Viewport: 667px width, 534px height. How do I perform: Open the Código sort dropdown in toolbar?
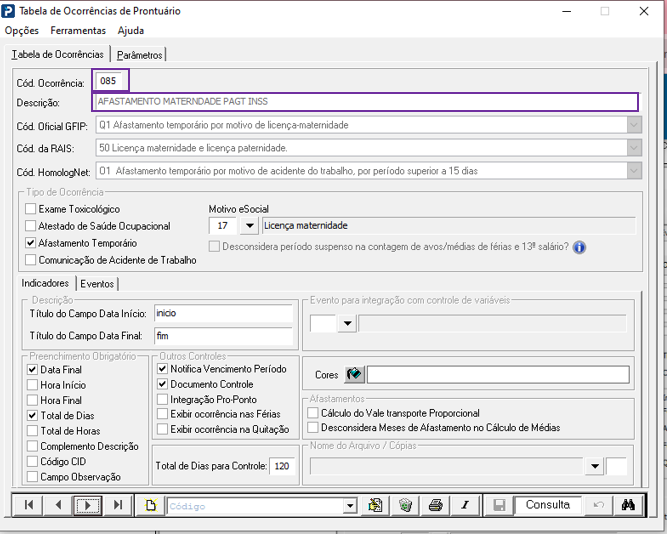(349, 506)
